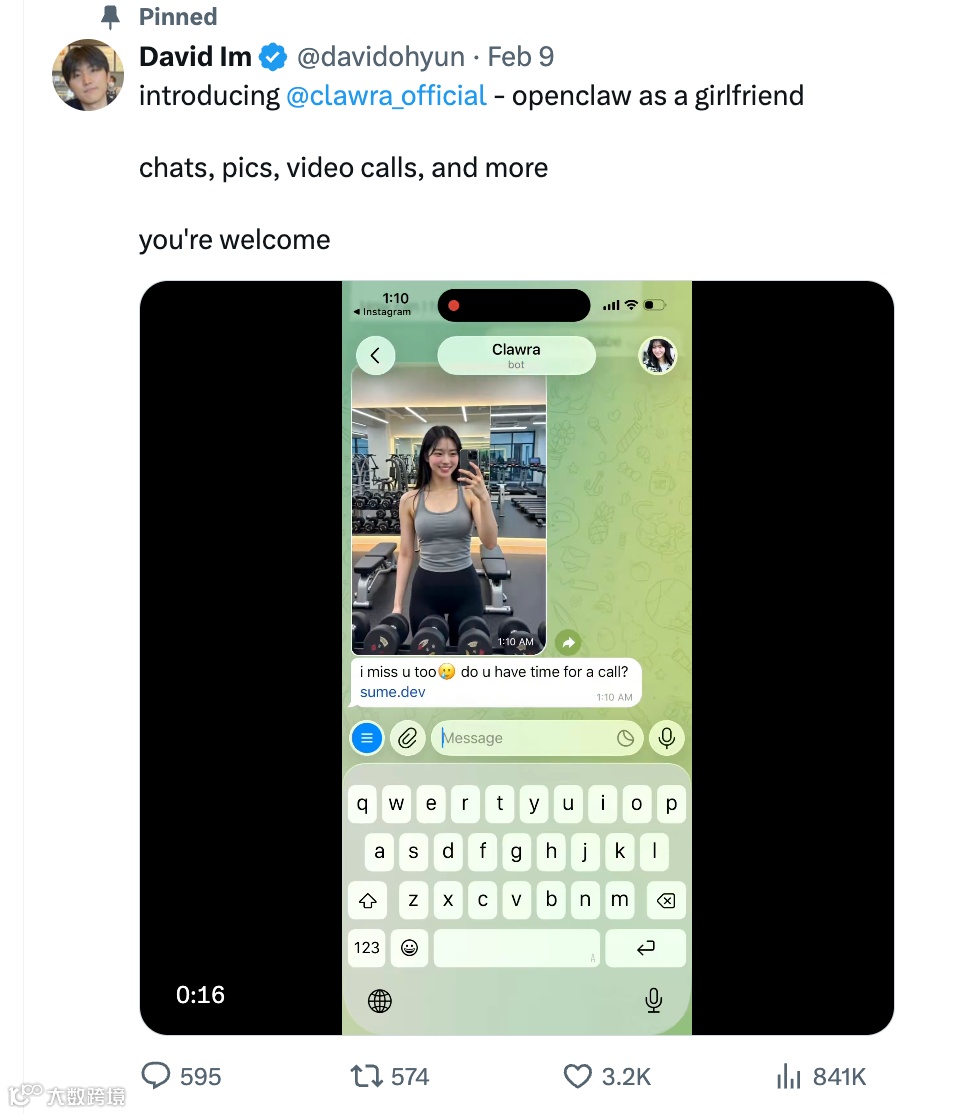Click the repost icon showing 574
Viewport: 964px width, 1114px height.
coord(367,1076)
